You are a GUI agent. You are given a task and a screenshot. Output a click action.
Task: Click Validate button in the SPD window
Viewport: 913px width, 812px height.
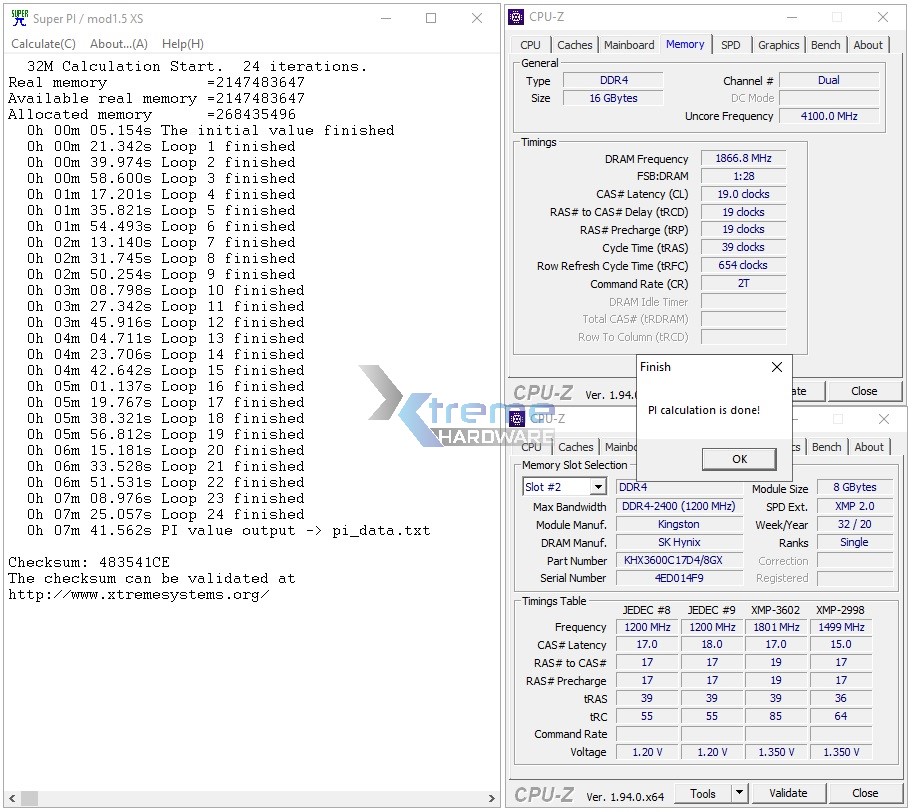788,793
